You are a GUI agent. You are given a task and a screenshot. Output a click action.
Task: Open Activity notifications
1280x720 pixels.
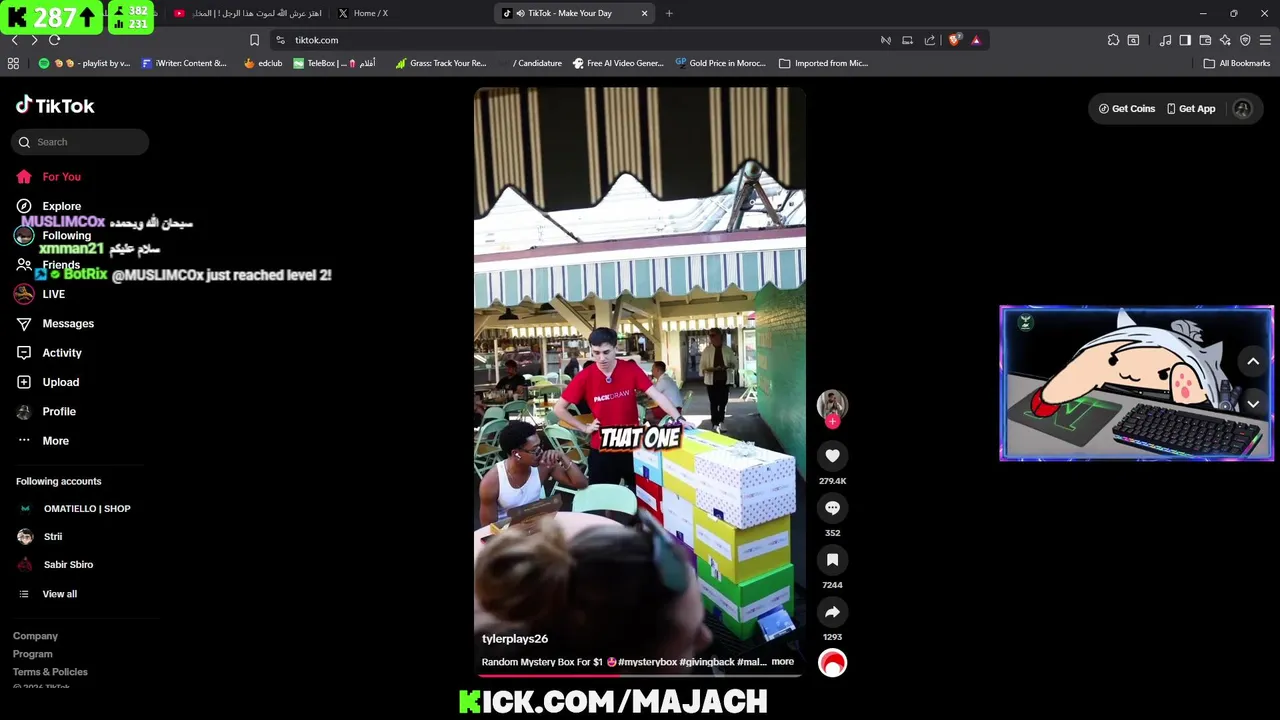49,353
